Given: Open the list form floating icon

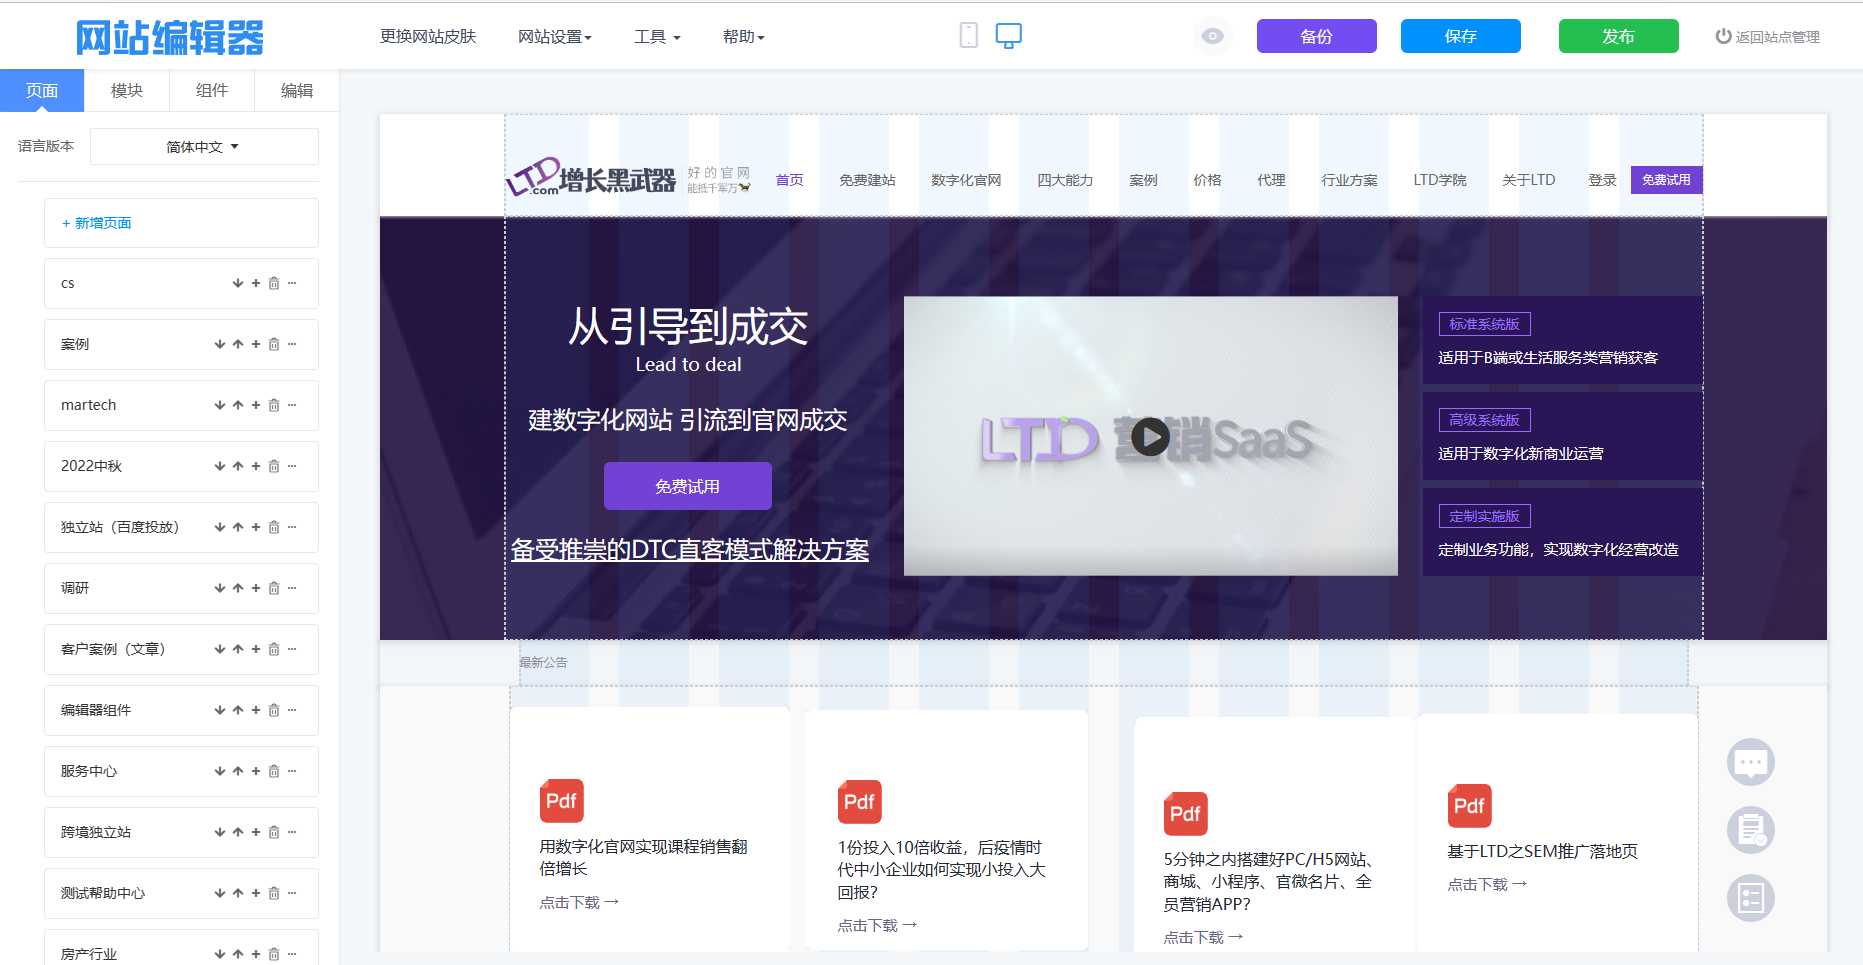Looking at the screenshot, I should (1750, 898).
